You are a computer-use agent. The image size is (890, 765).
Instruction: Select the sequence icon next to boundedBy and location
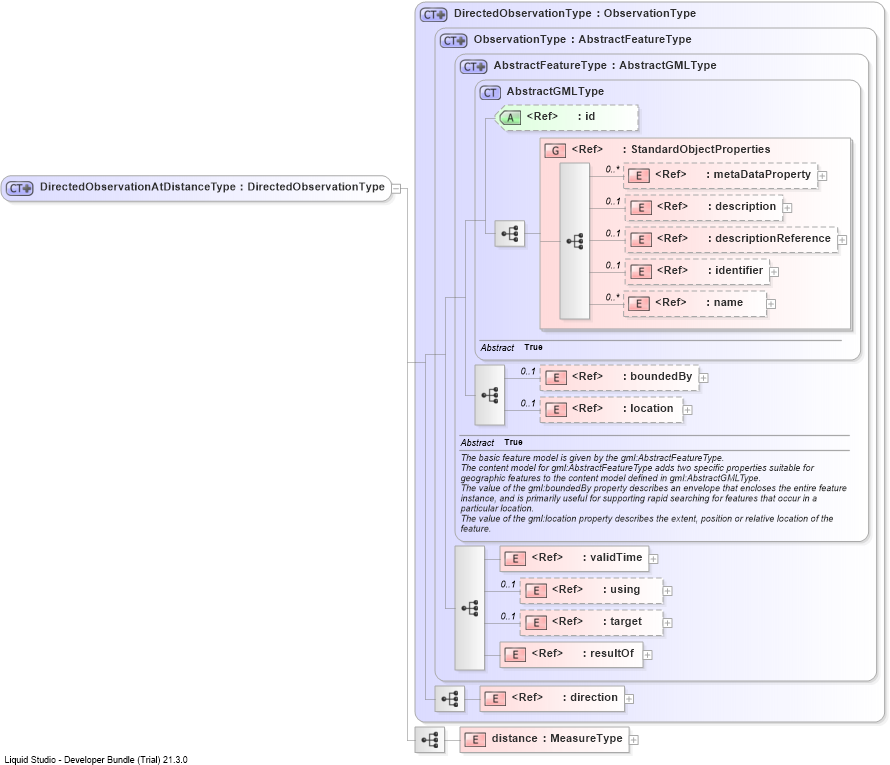[489, 395]
